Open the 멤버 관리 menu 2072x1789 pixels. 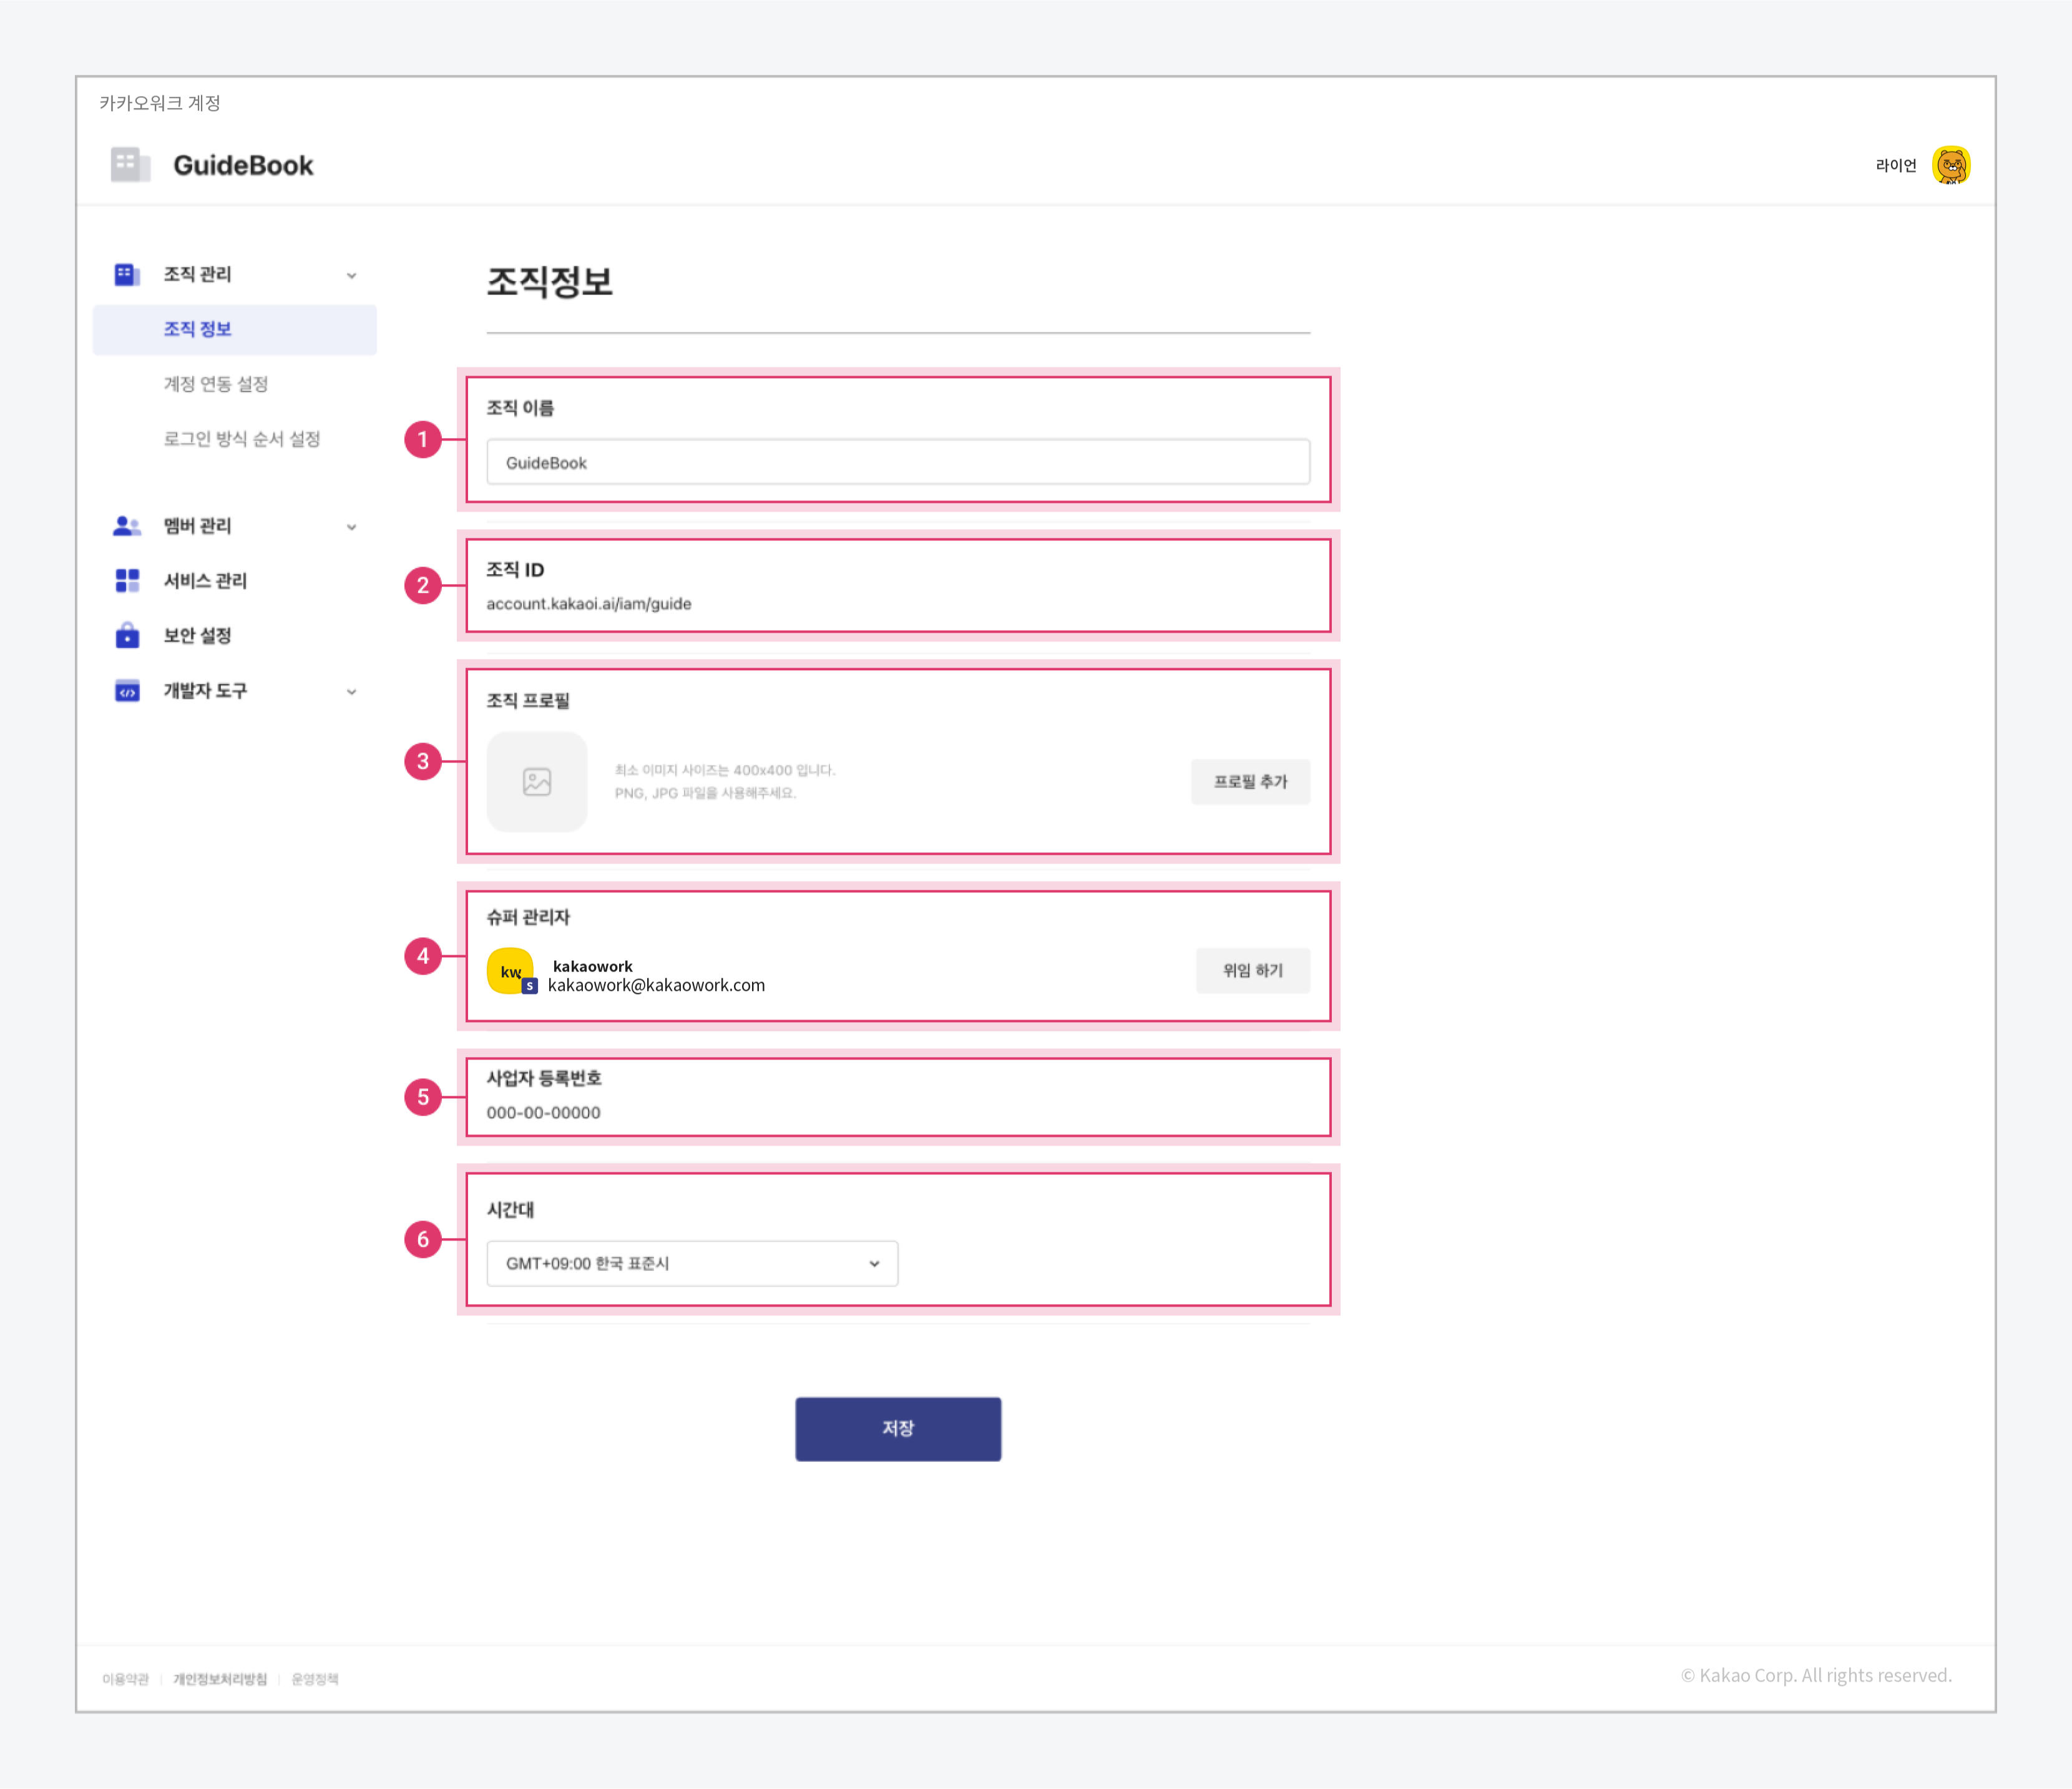click(198, 526)
